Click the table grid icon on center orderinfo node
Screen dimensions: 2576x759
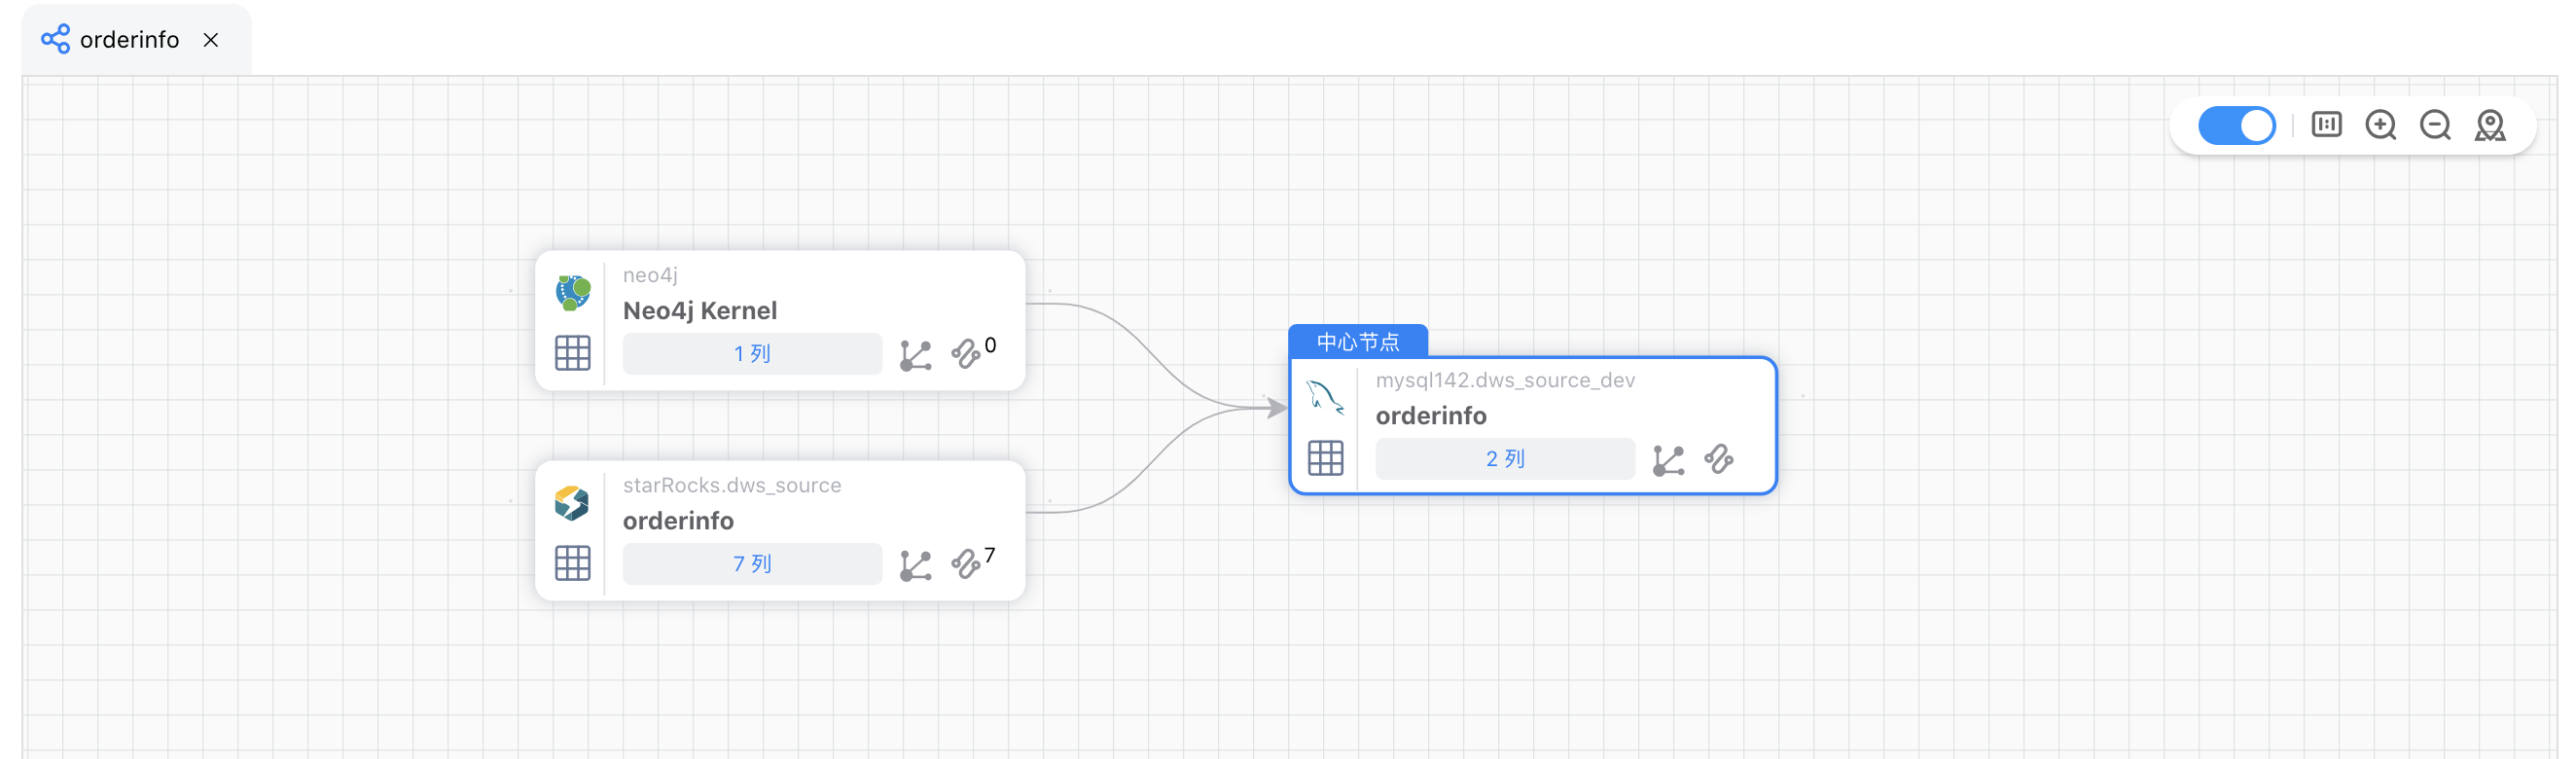click(1326, 459)
